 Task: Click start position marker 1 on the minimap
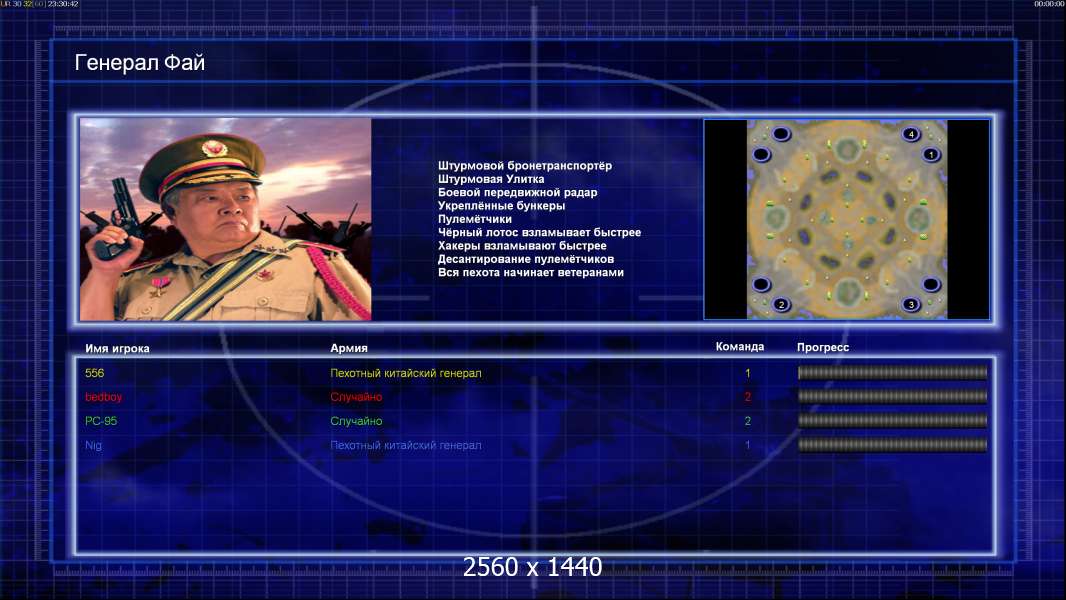931,154
